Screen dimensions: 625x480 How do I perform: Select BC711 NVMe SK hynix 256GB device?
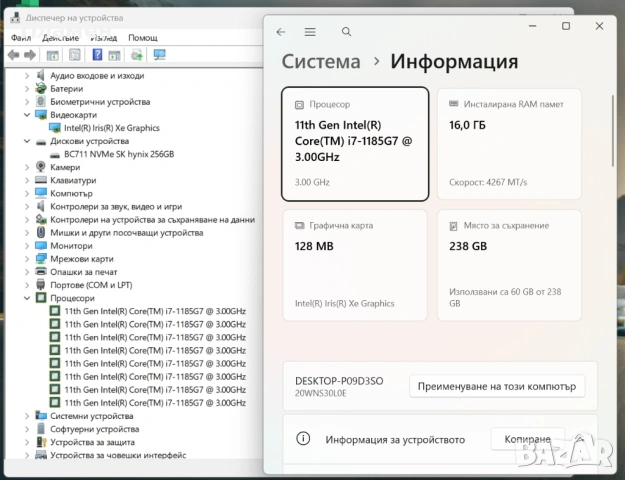[119, 154]
